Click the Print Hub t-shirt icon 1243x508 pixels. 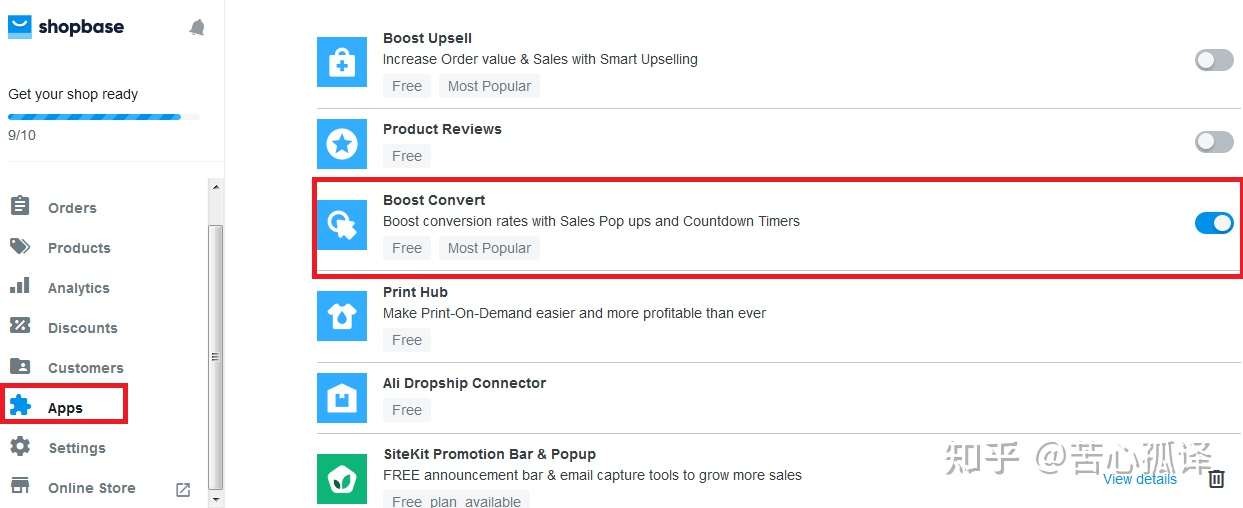(342, 316)
